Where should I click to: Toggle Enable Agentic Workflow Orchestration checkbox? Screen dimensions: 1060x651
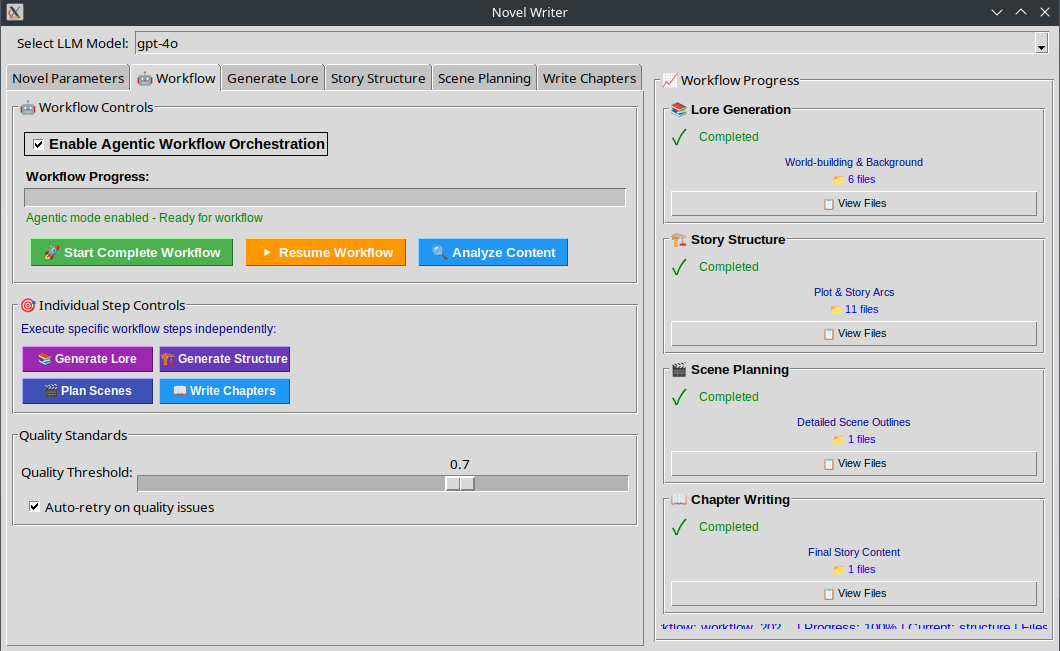click(39, 144)
